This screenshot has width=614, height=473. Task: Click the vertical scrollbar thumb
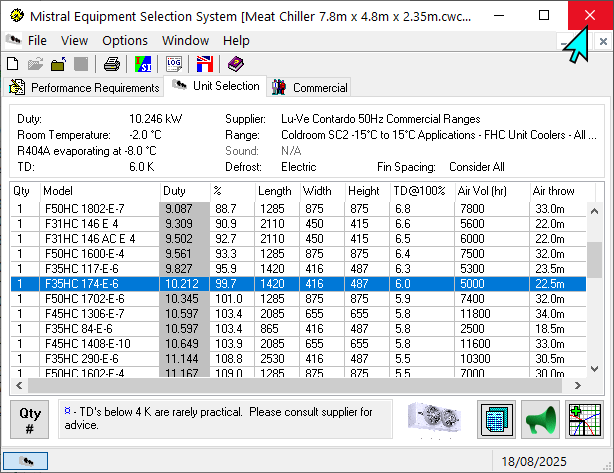click(594, 260)
